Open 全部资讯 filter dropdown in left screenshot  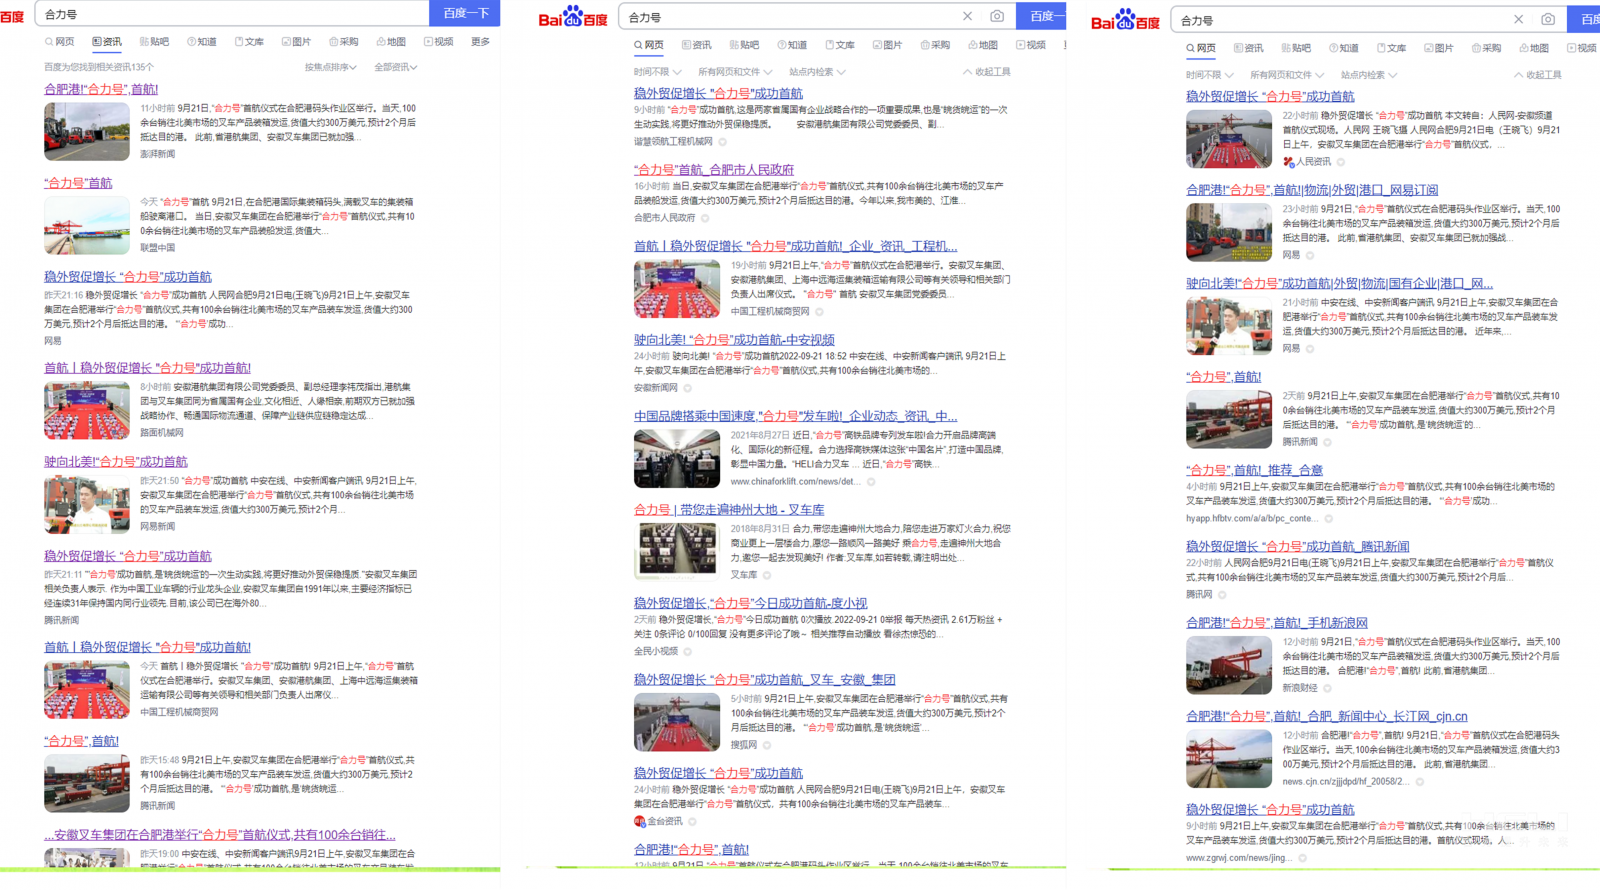(x=395, y=67)
